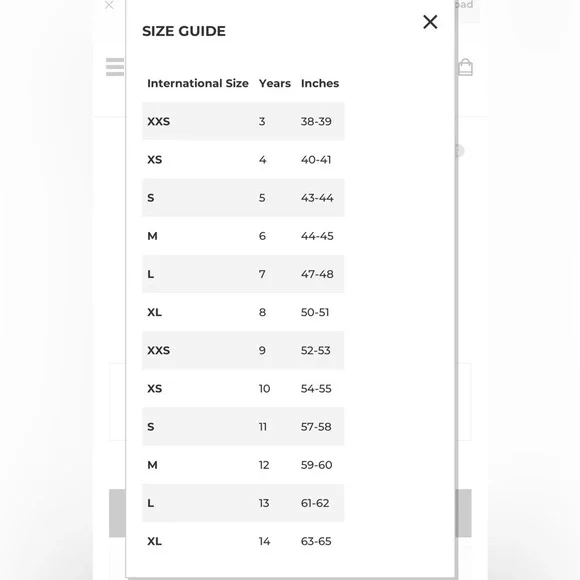Select the S label for 5 years
Screen dimensions: 580x580
pyautogui.click(x=151, y=198)
